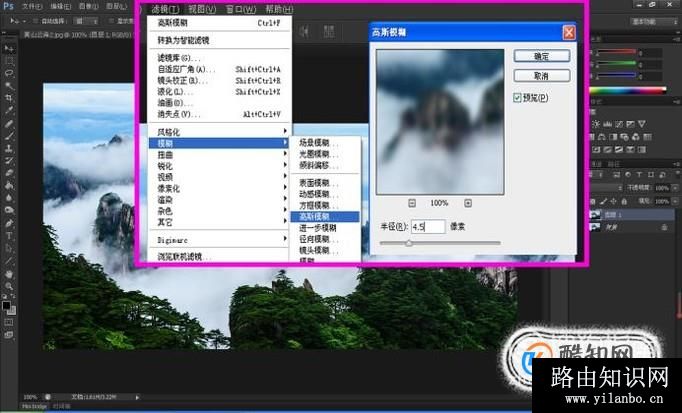Select the Path Selection tool

click(9, 249)
